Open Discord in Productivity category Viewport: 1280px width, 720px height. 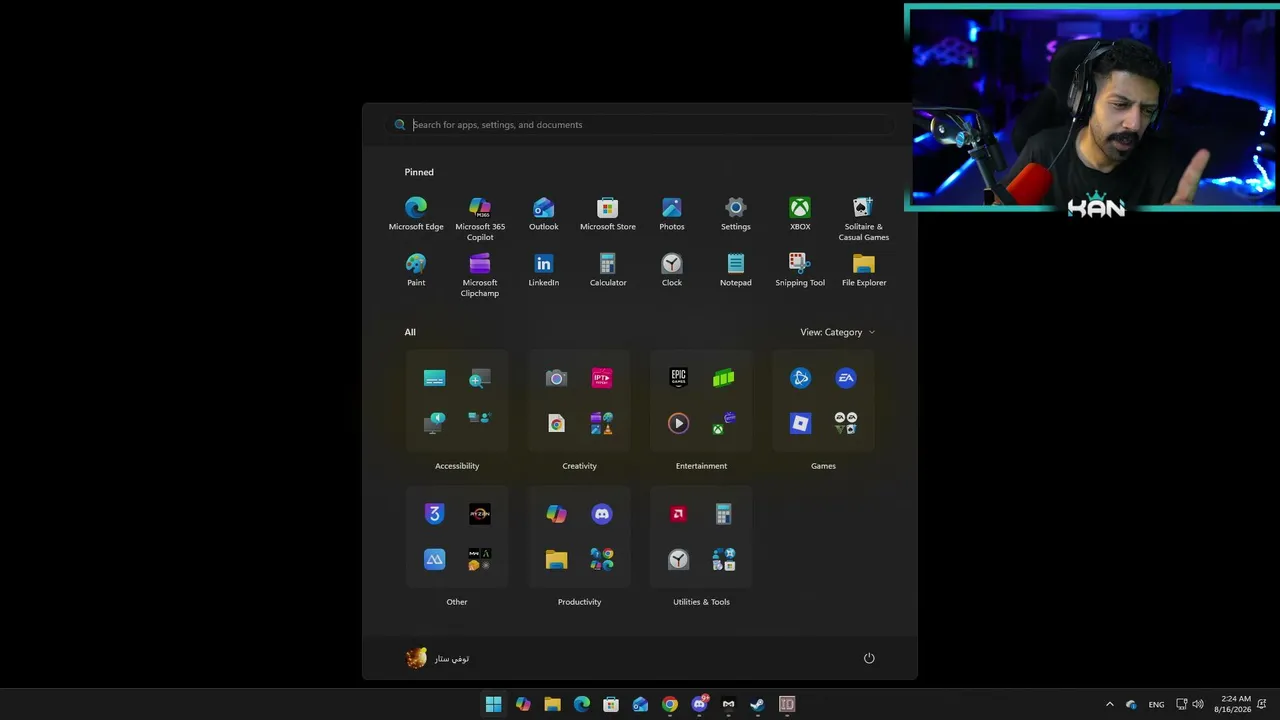(x=602, y=514)
